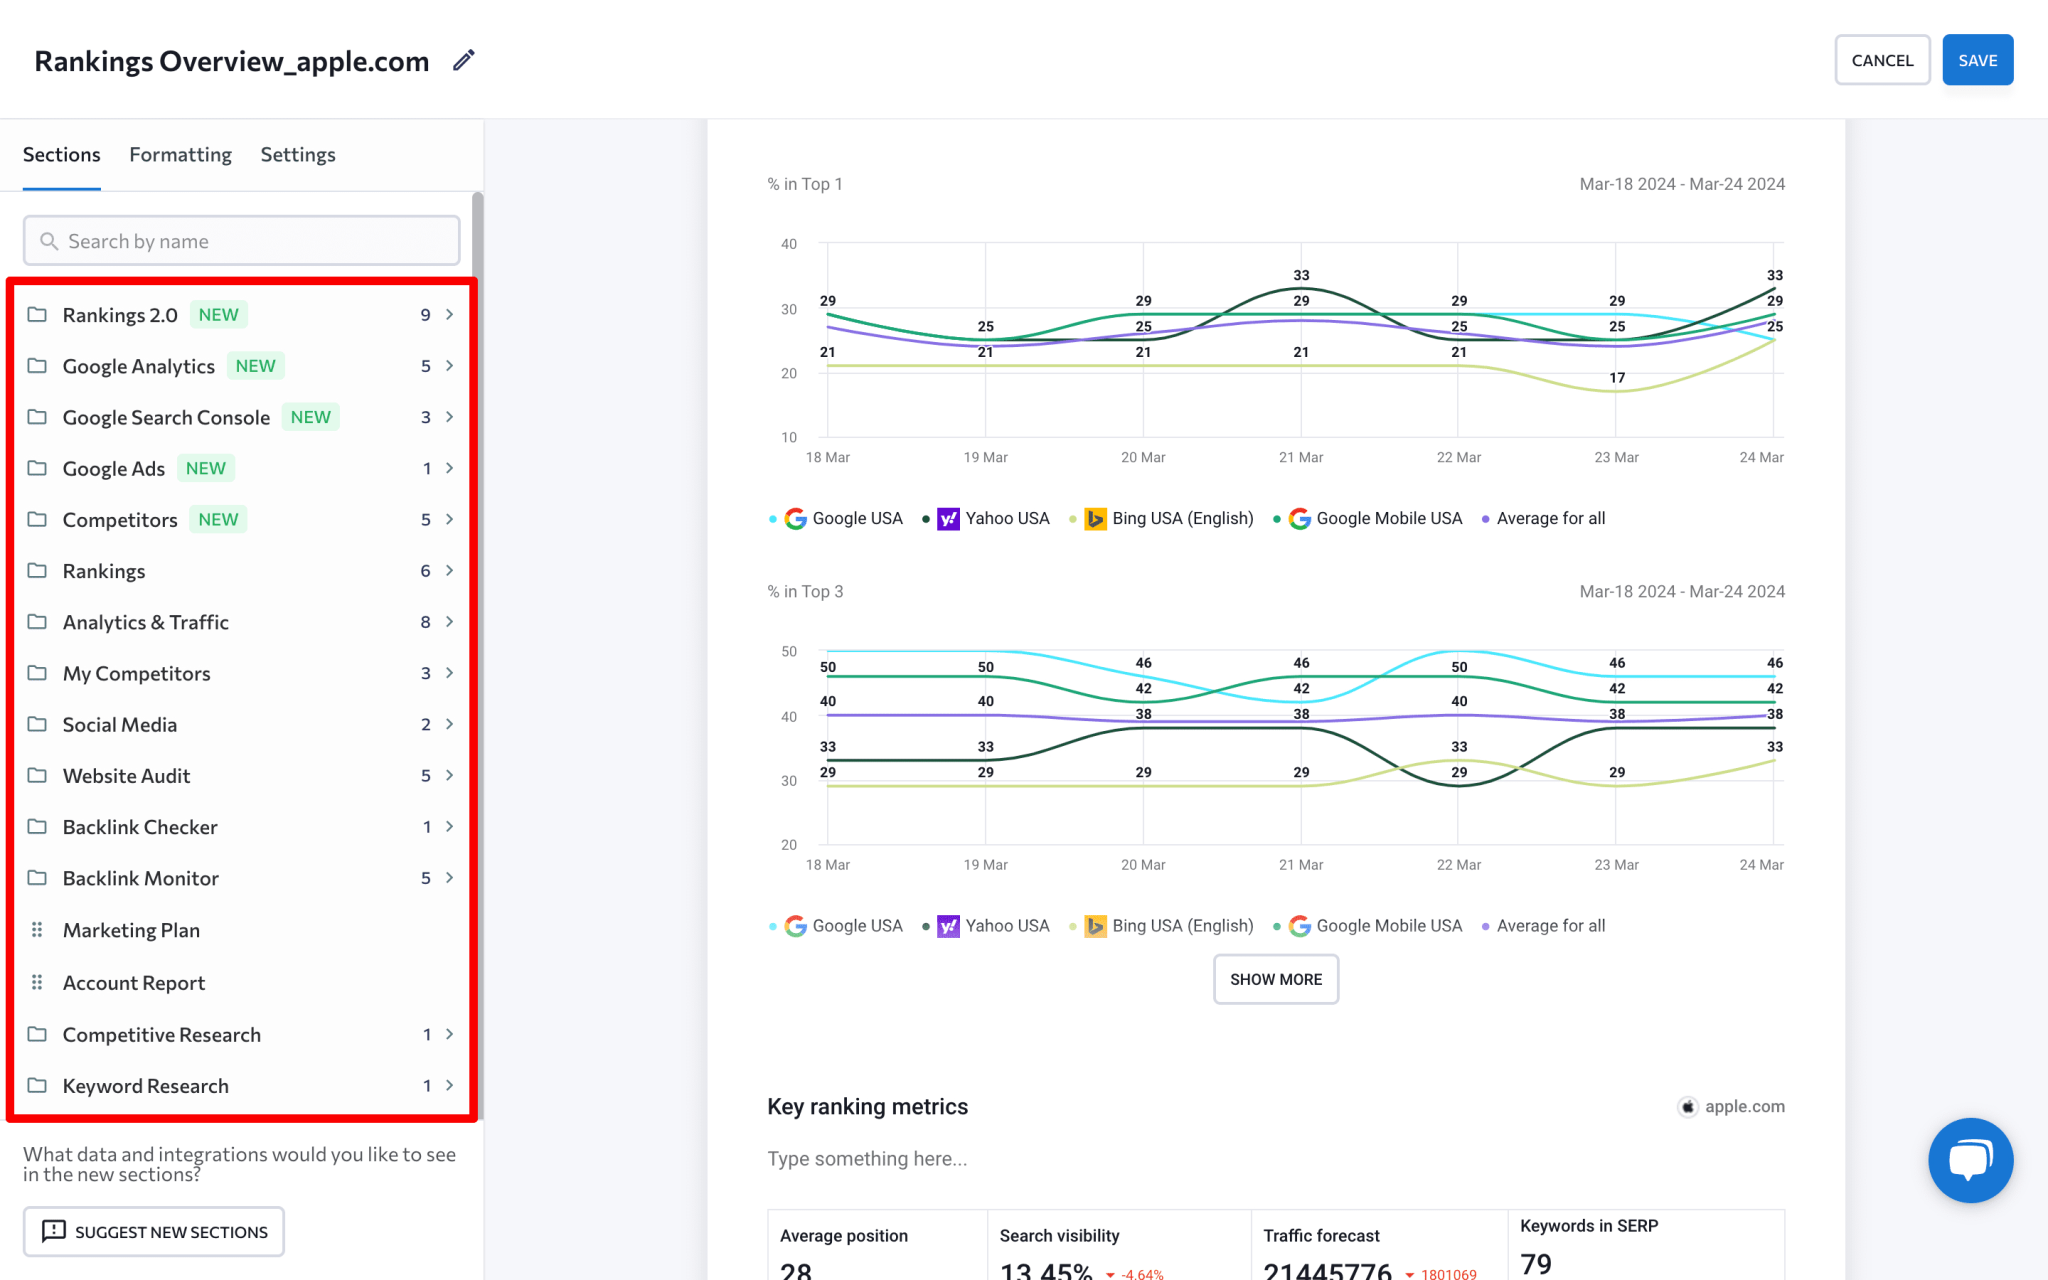
Task: Click the search magnifier icon in the sidebar
Action: coord(49,241)
